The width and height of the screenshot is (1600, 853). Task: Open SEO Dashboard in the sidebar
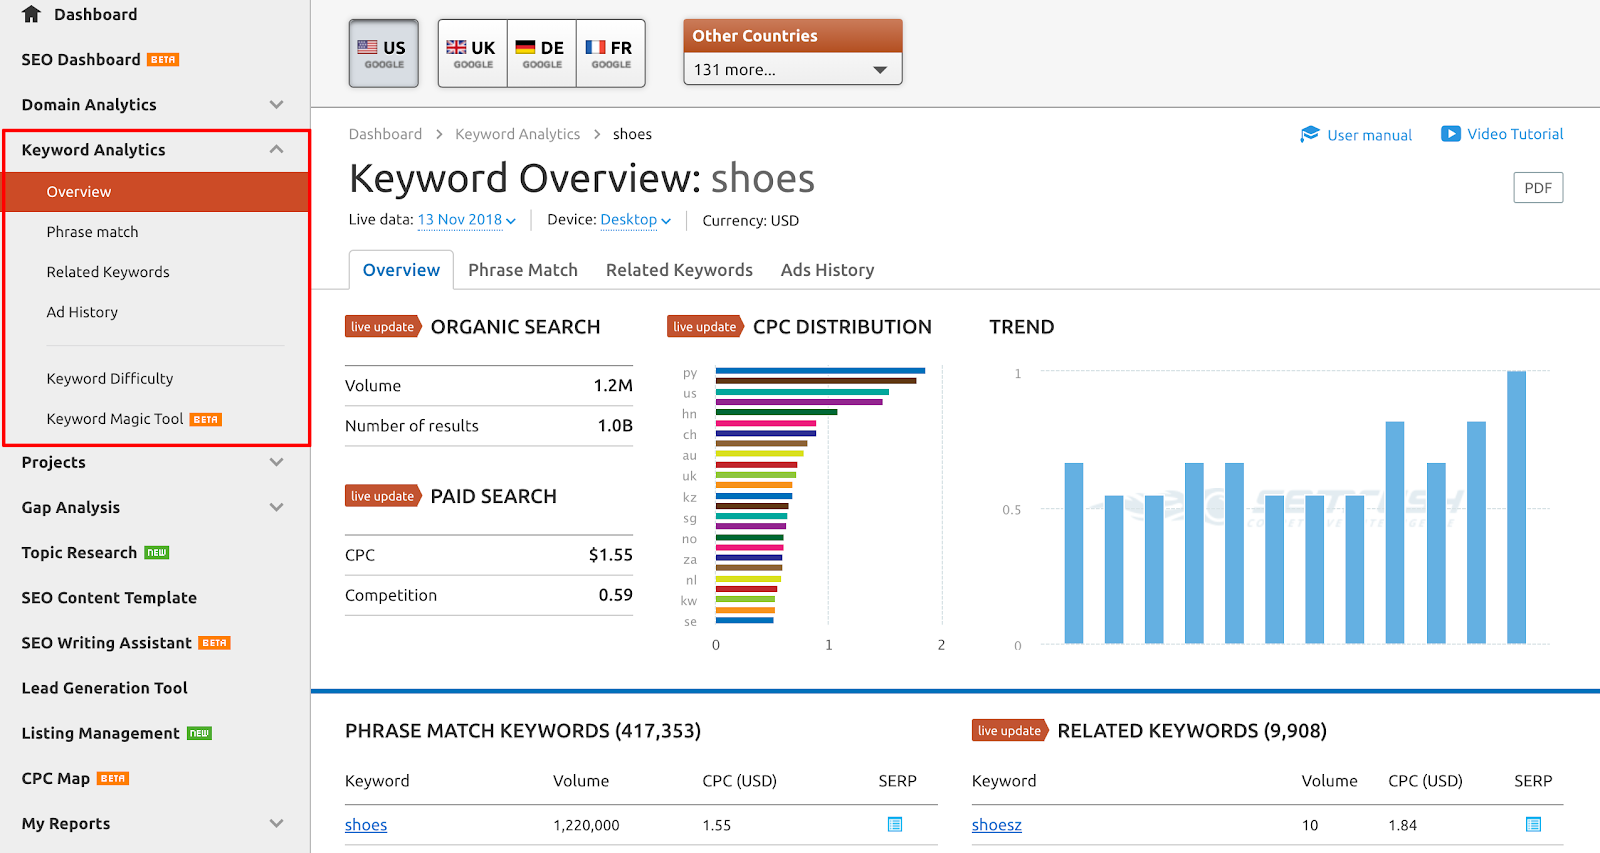point(81,60)
